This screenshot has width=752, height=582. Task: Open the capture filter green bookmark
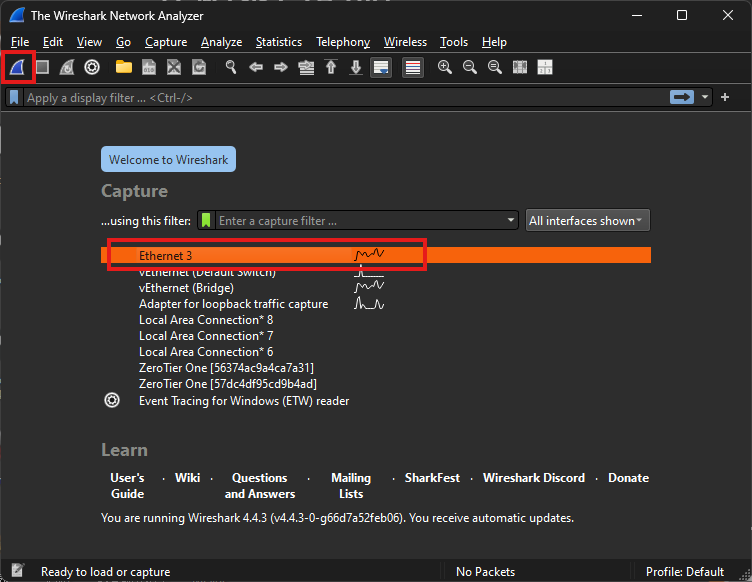(x=206, y=221)
